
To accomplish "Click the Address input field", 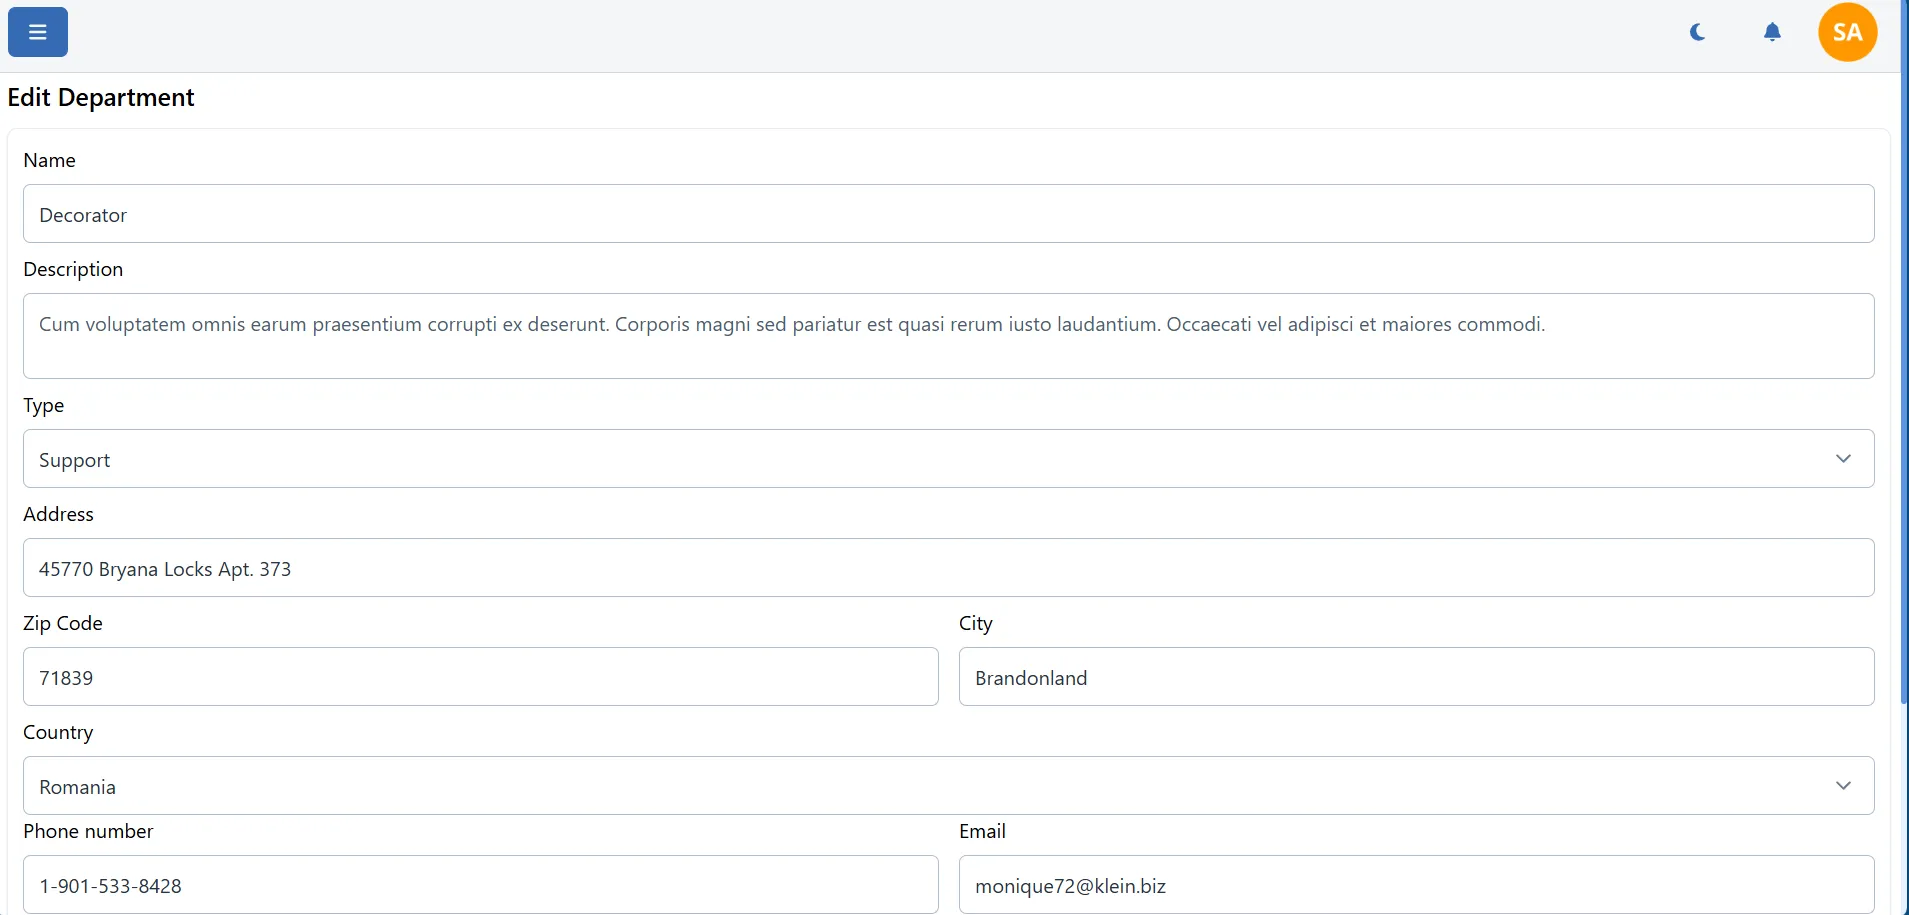I will point(948,568).
